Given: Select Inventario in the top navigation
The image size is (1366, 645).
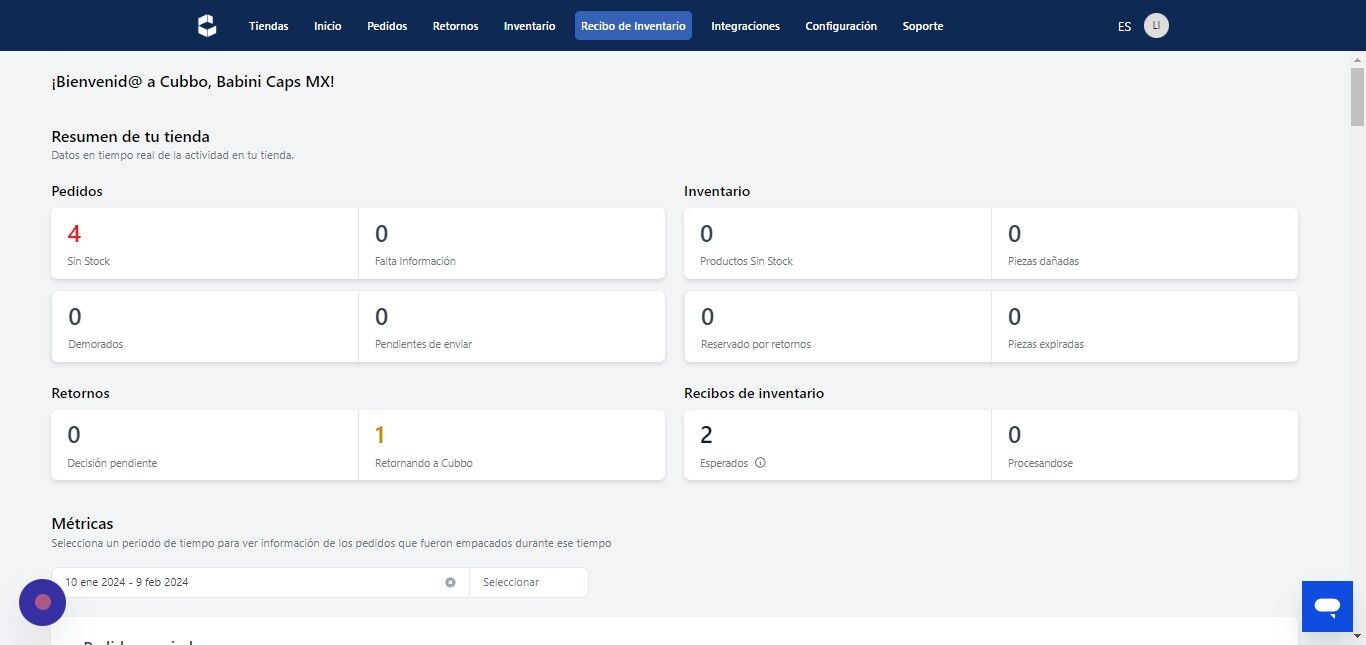Looking at the screenshot, I should click(529, 26).
